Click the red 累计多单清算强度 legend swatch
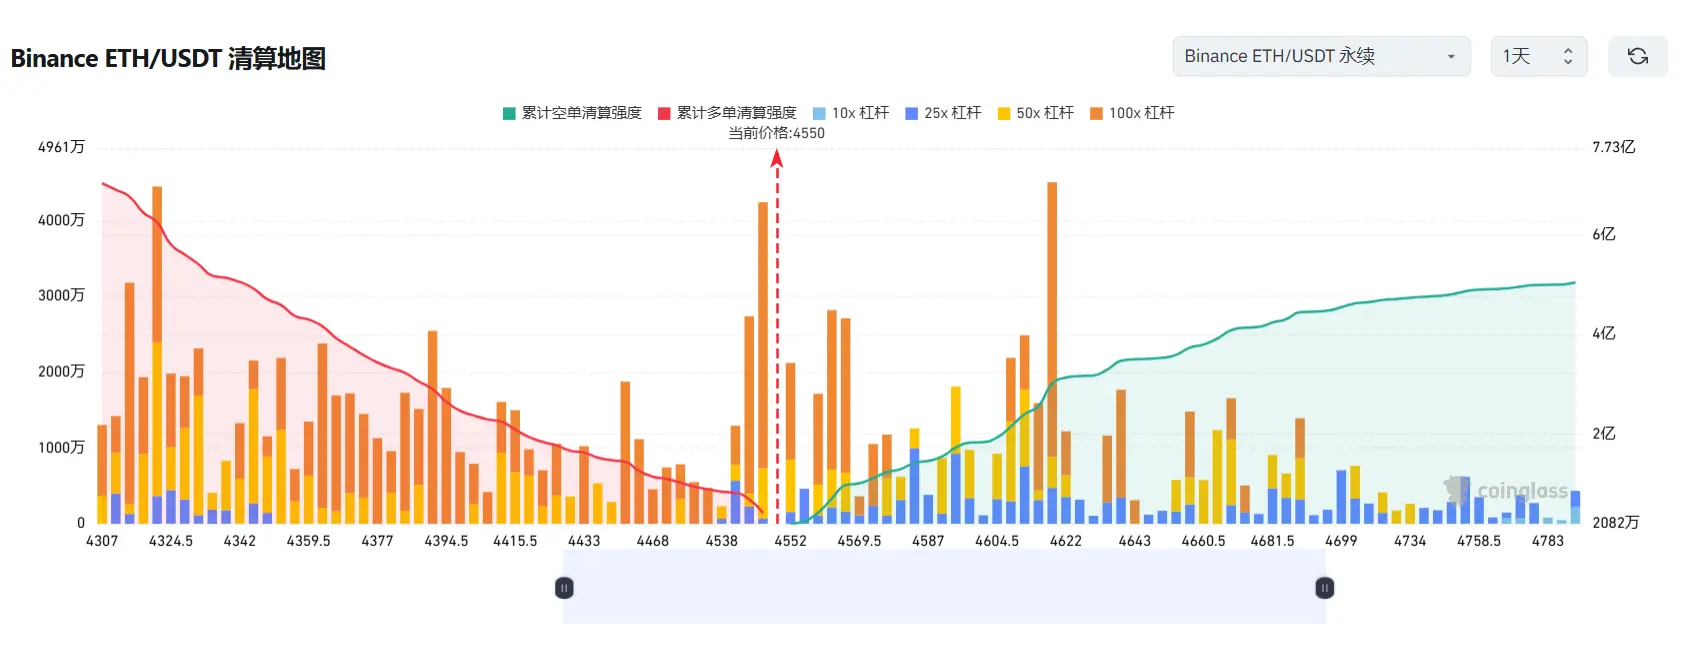The image size is (1686, 667). tap(664, 113)
